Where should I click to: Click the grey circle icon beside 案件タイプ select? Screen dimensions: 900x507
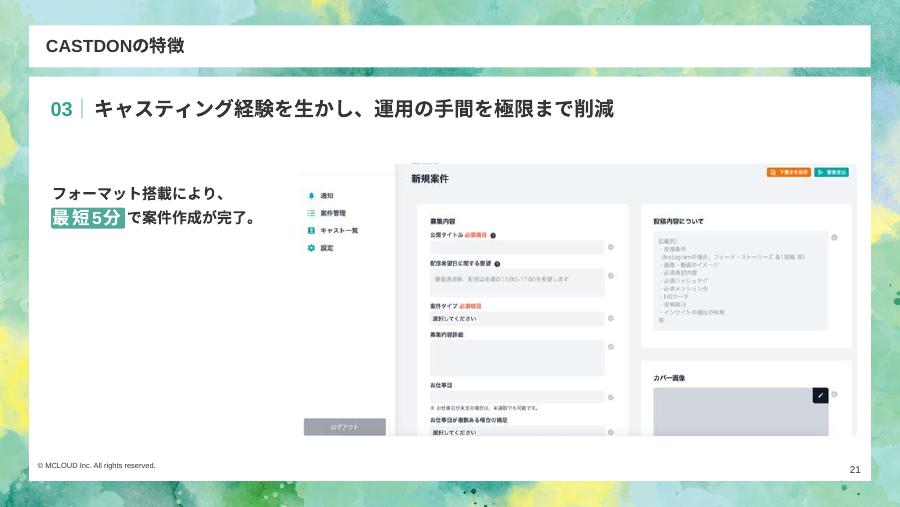point(611,318)
